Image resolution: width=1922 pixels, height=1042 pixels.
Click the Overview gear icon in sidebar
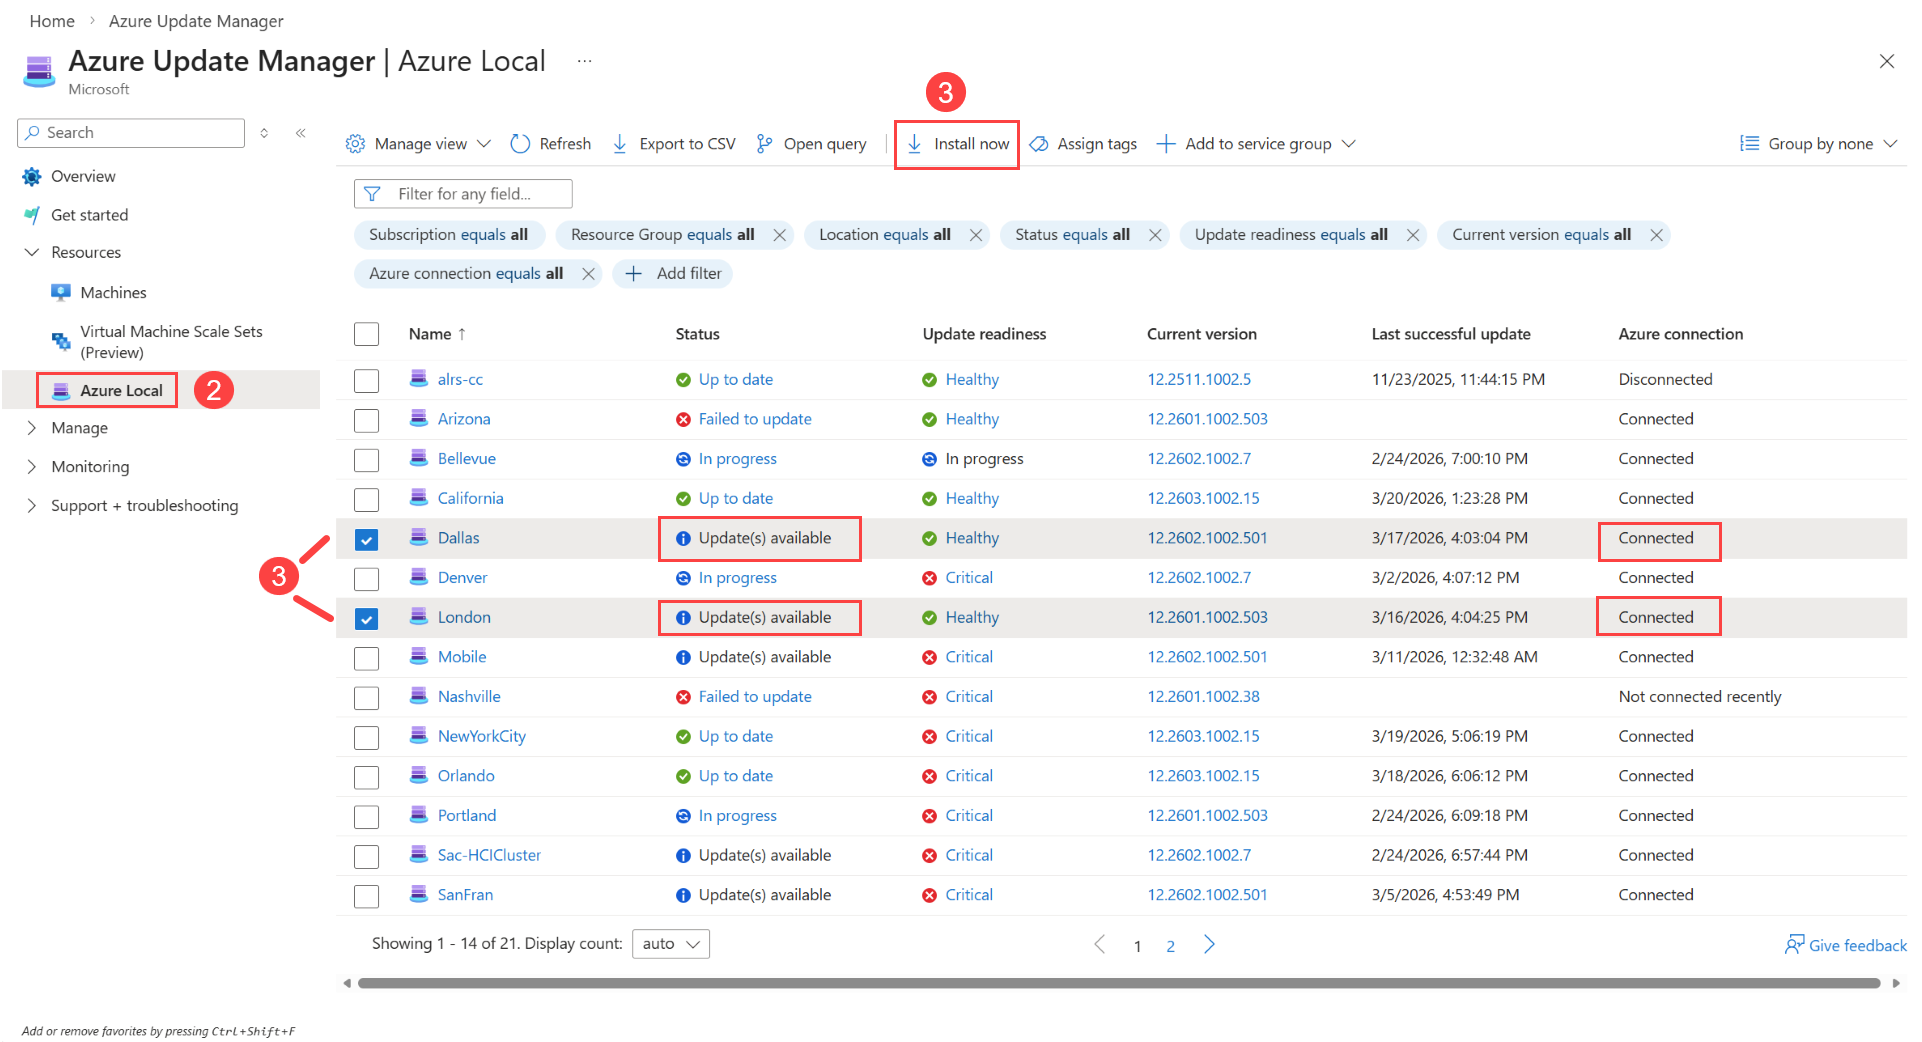click(x=32, y=177)
